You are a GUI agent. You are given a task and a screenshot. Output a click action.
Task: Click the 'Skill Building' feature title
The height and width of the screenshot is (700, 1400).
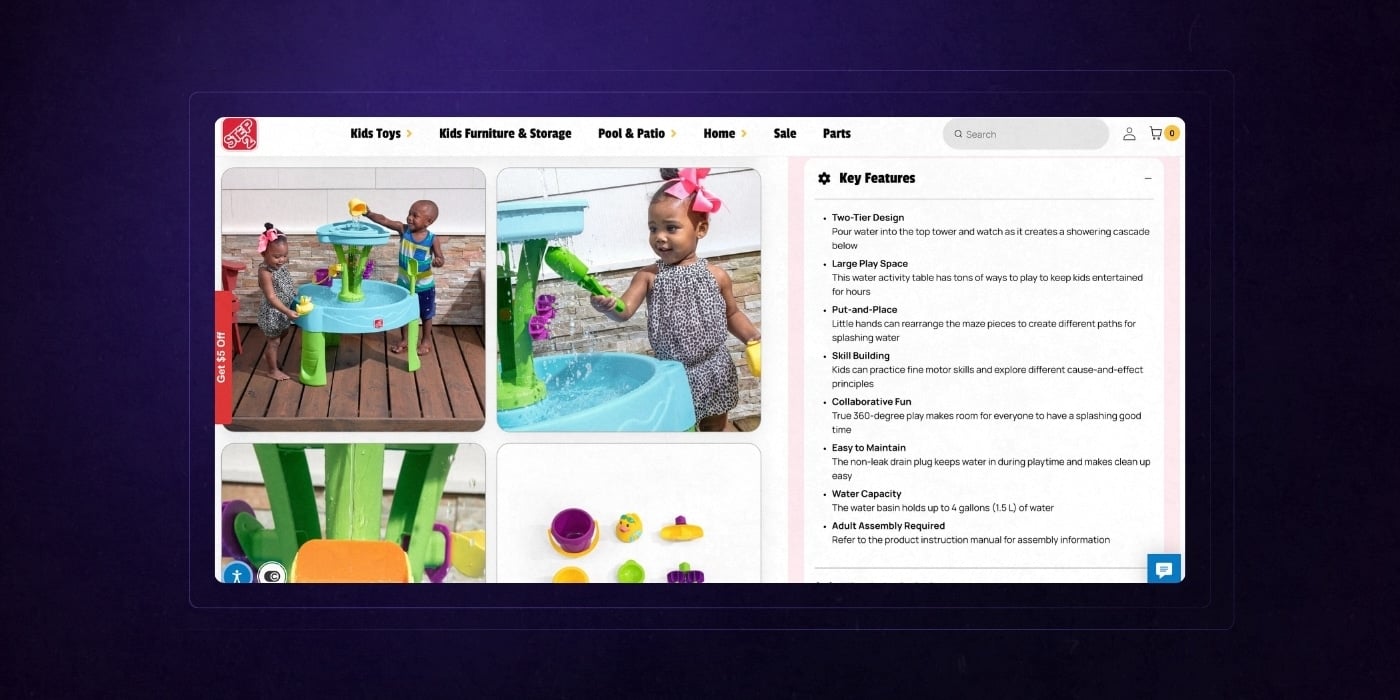[x=861, y=356]
